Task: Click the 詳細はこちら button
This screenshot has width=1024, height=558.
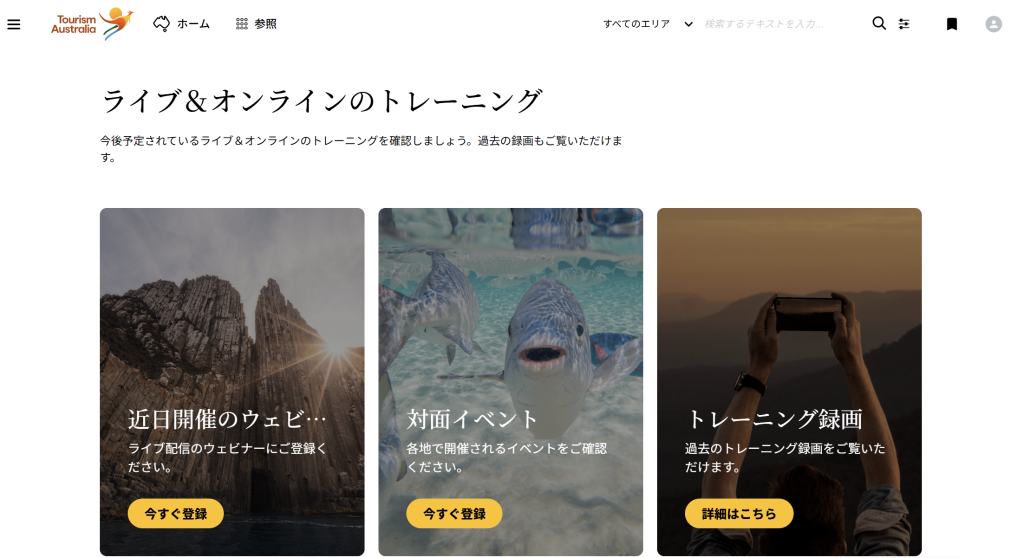Action: pos(739,514)
